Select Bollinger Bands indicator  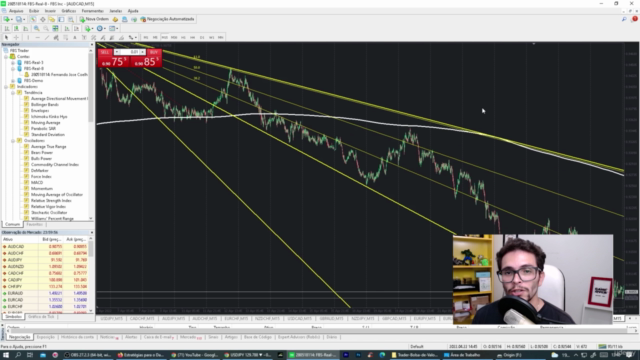[44, 105]
